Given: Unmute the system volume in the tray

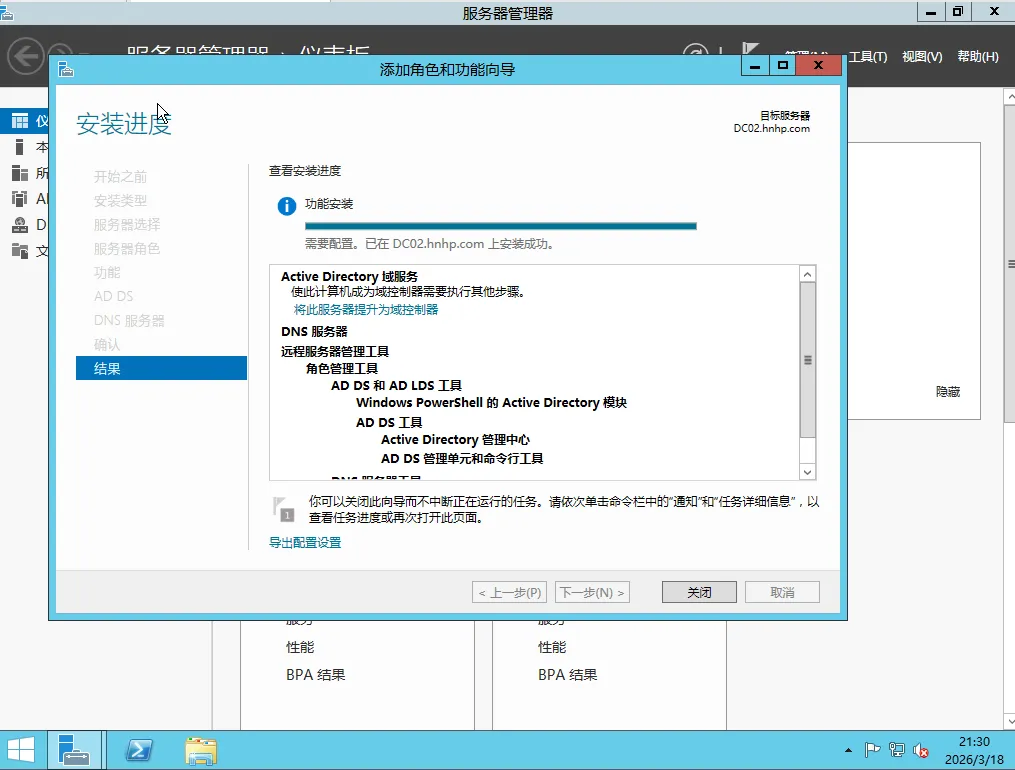Looking at the screenshot, I should (x=922, y=750).
